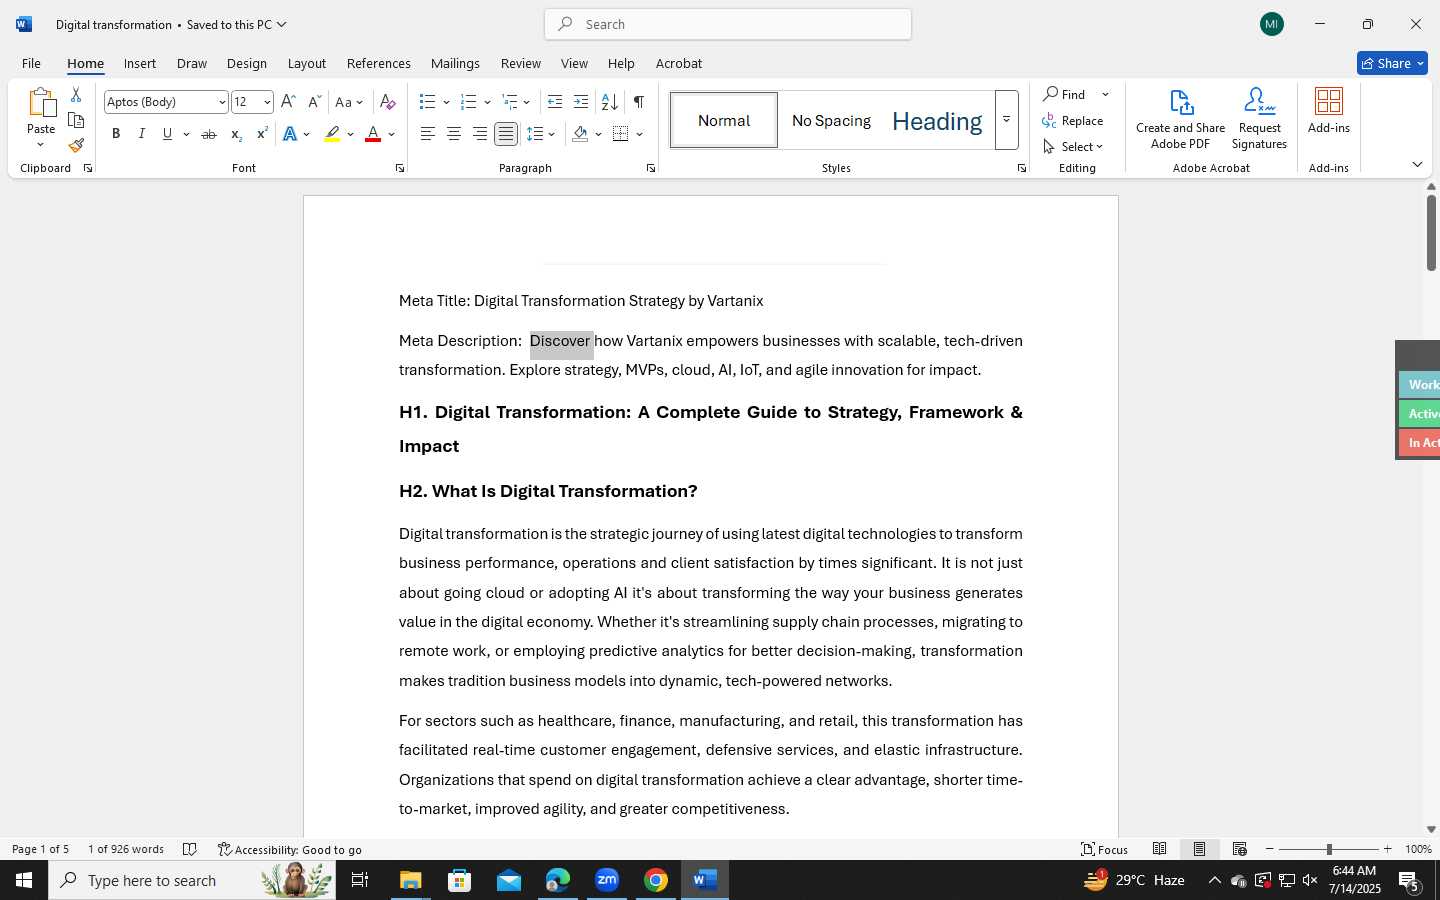Click the title bar Search box

point(728,24)
